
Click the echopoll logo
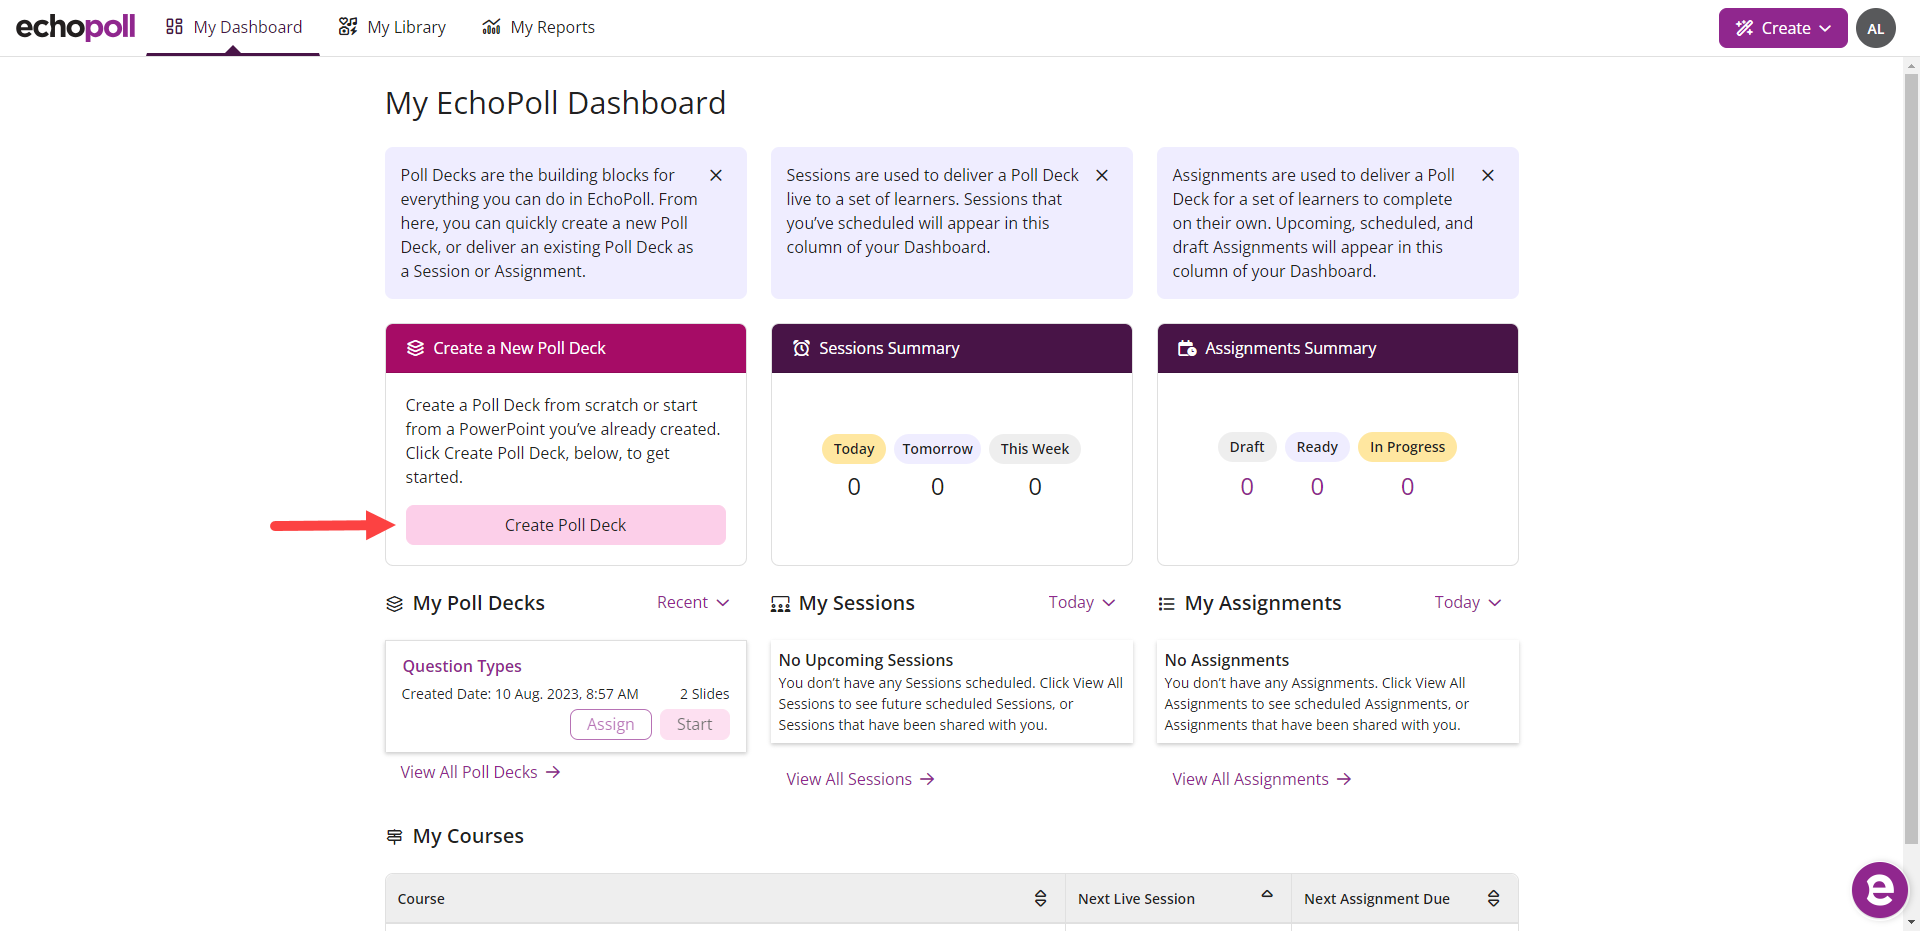pos(74,27)
